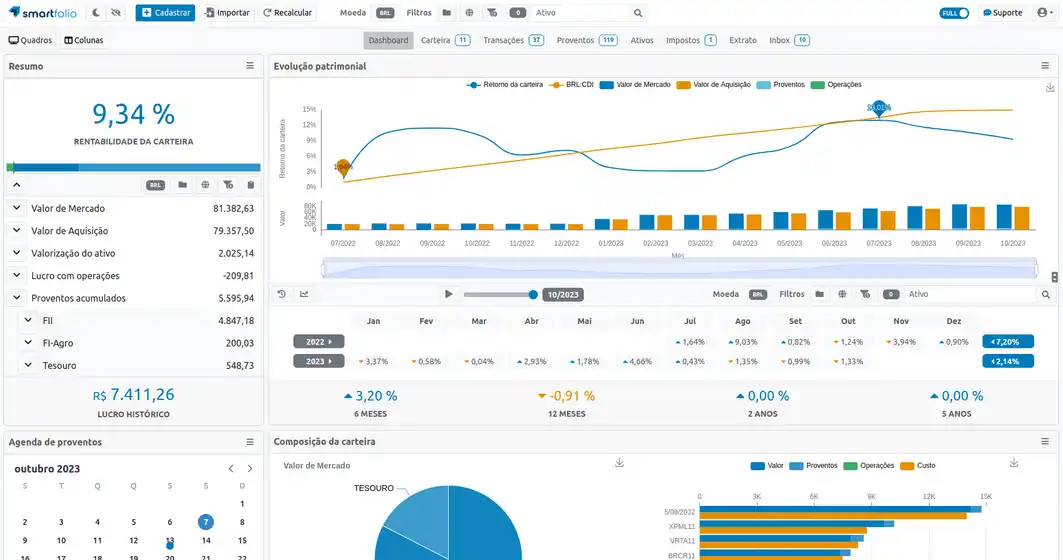Collapse Proventos acumulados row
1063x560 pixels.
point(16,298)
